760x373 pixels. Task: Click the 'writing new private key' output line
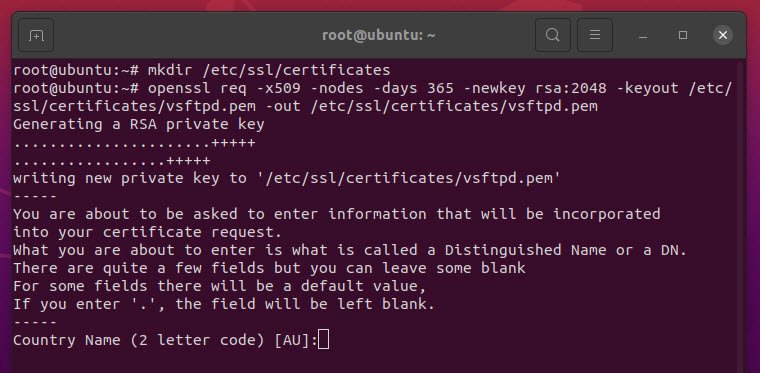(x=287, y=178)
